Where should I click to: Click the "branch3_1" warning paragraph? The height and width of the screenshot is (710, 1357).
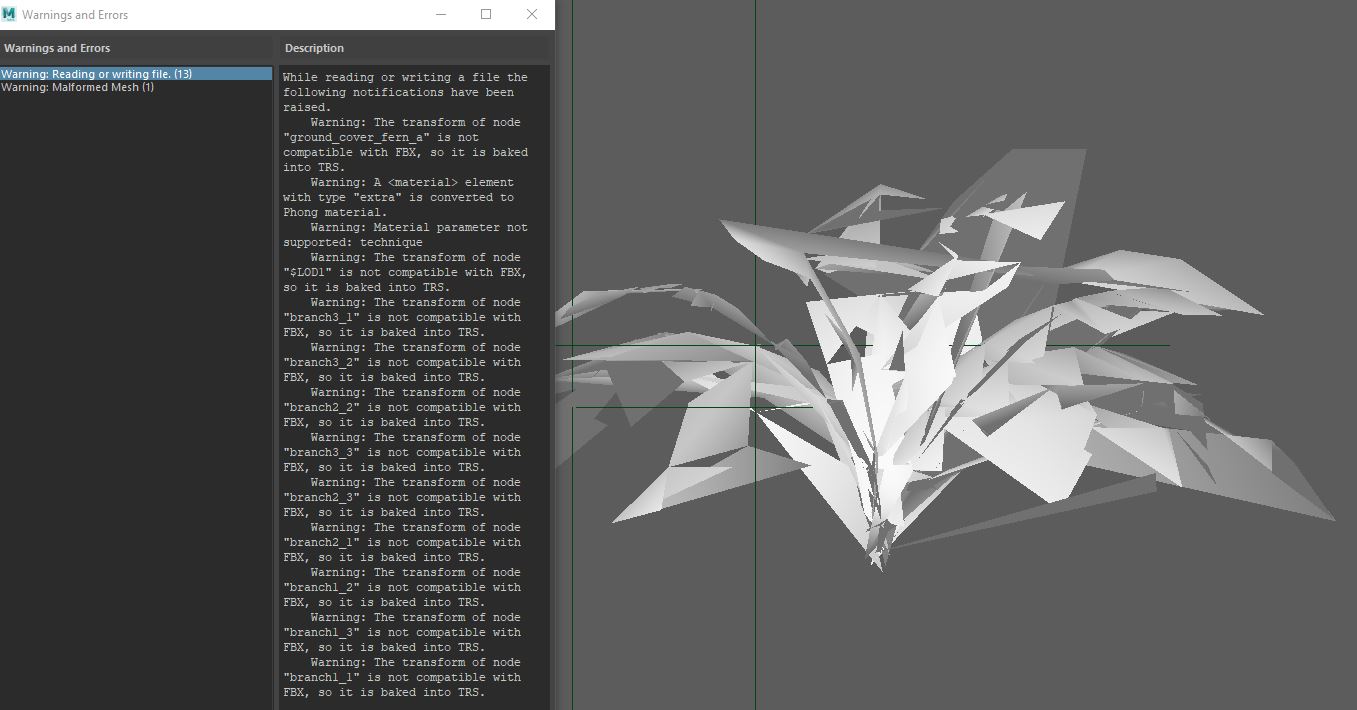pos(400,317)
